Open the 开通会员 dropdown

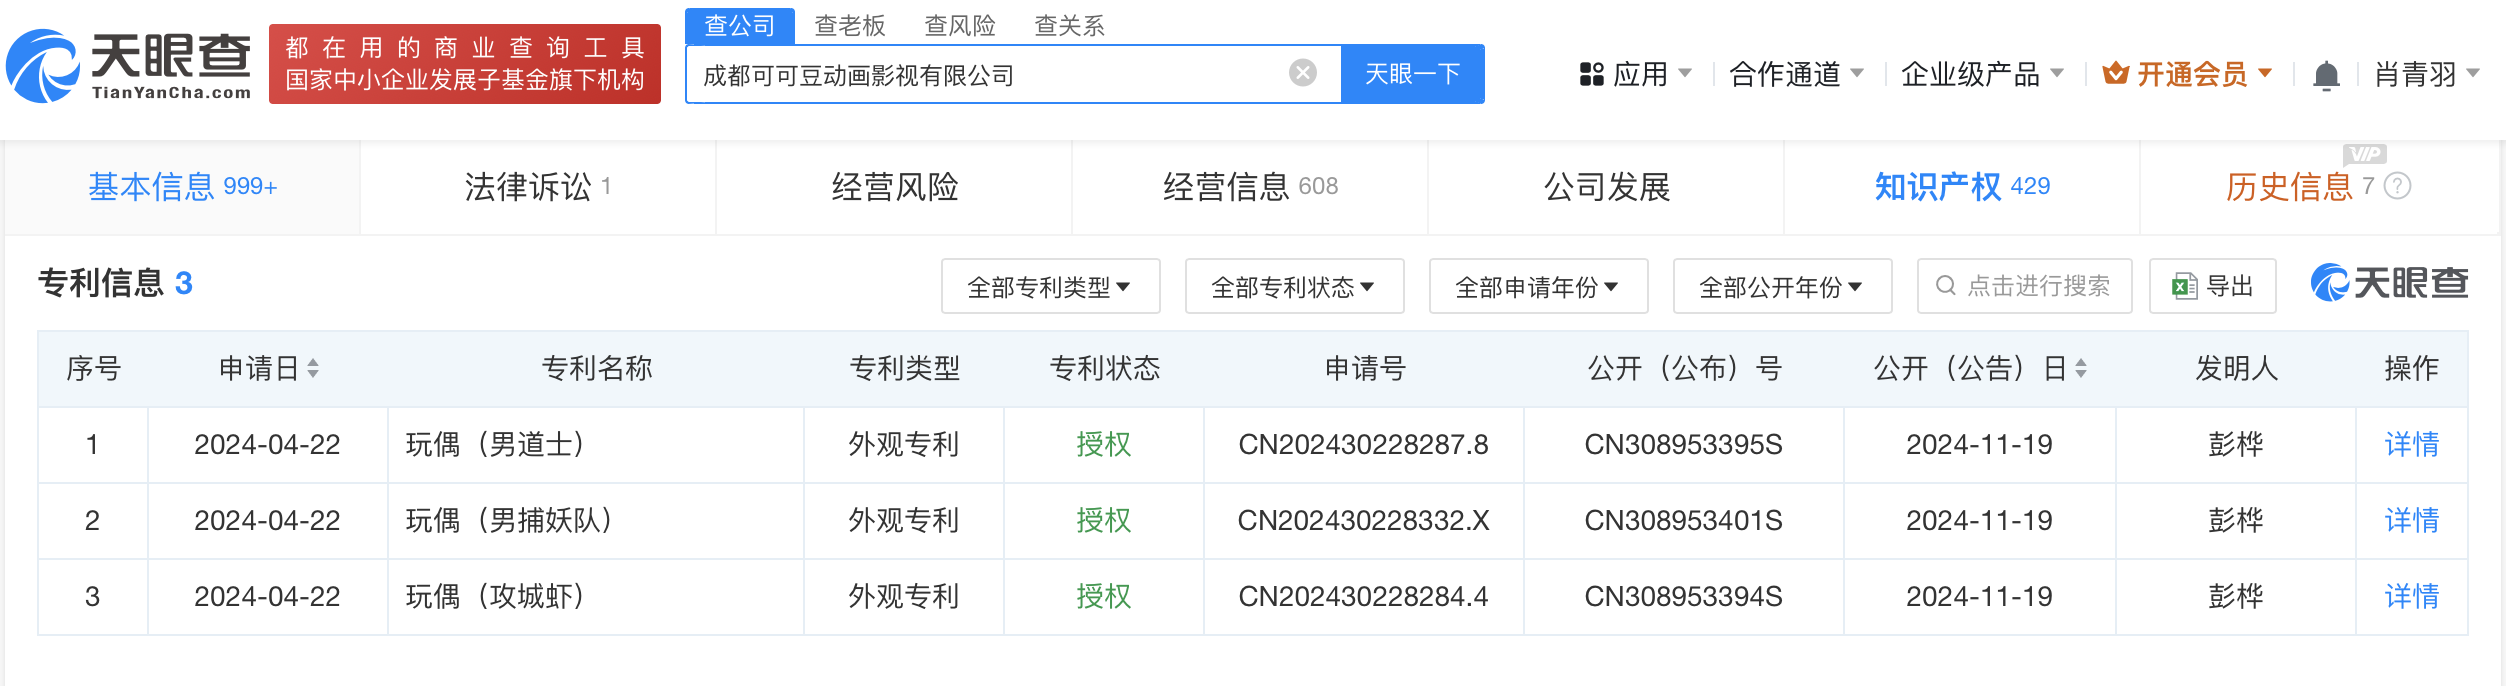[x=2188, y=74]
